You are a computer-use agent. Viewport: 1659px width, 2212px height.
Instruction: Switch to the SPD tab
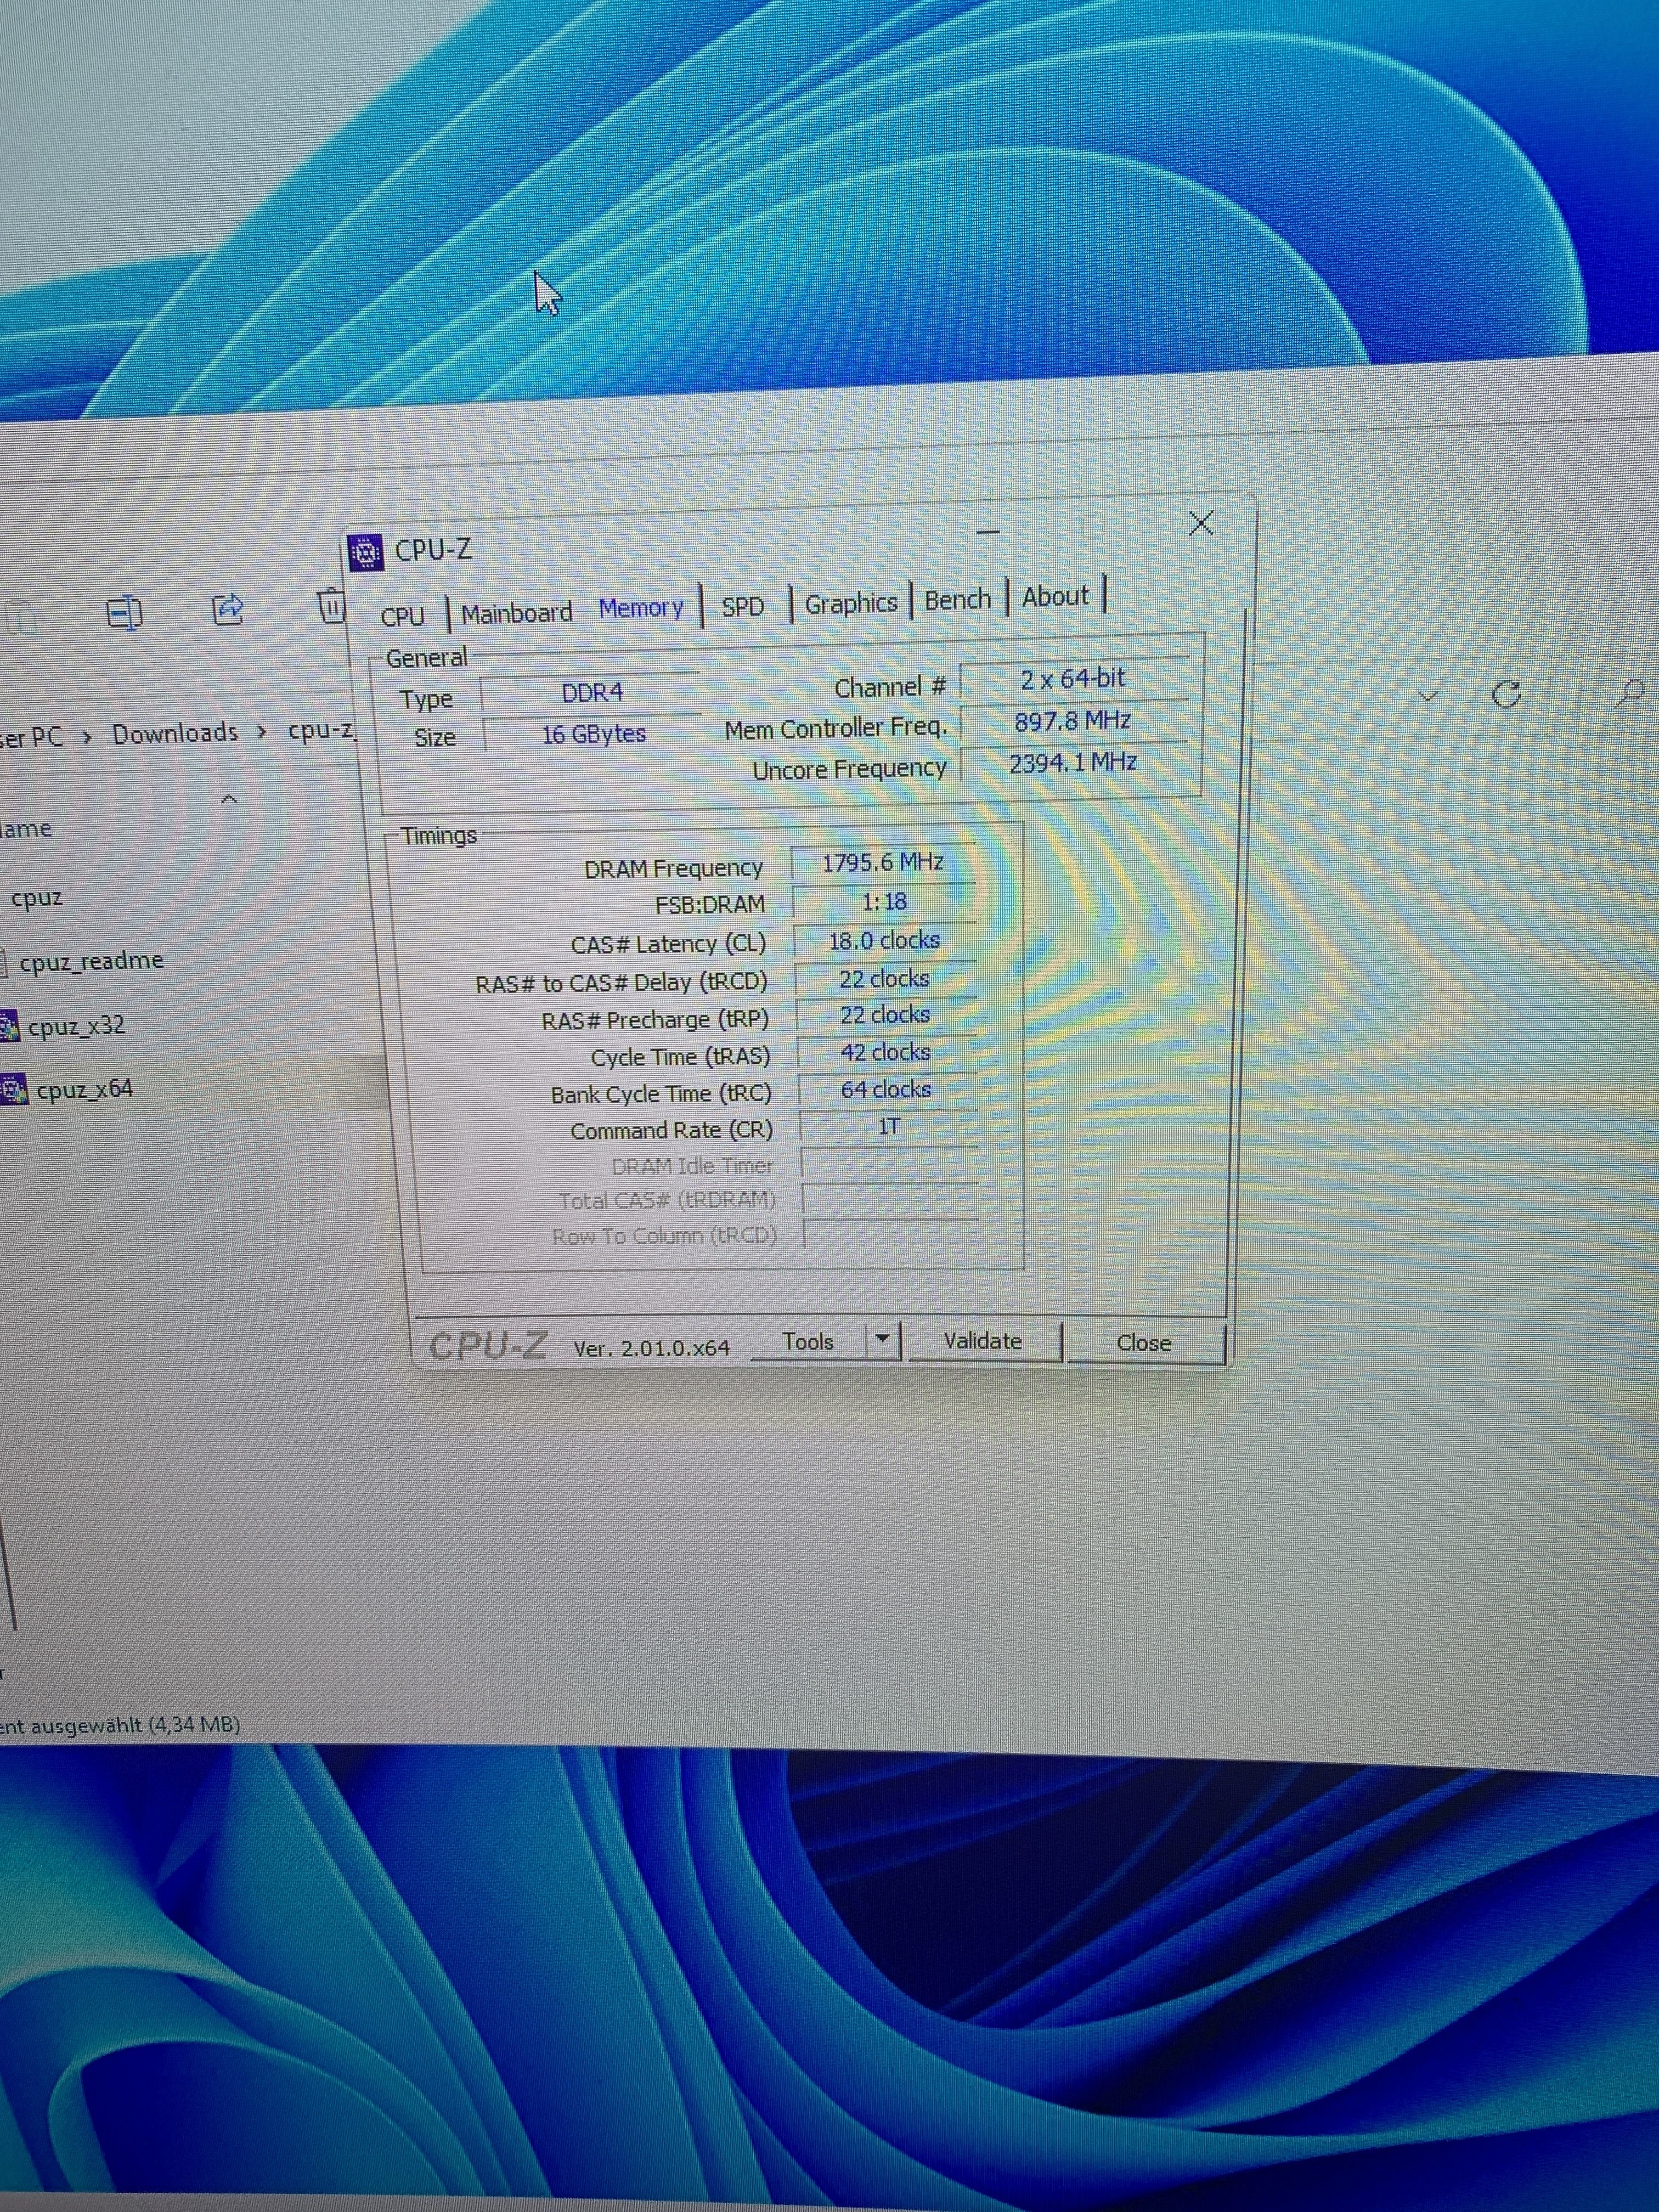coord(742,607)
